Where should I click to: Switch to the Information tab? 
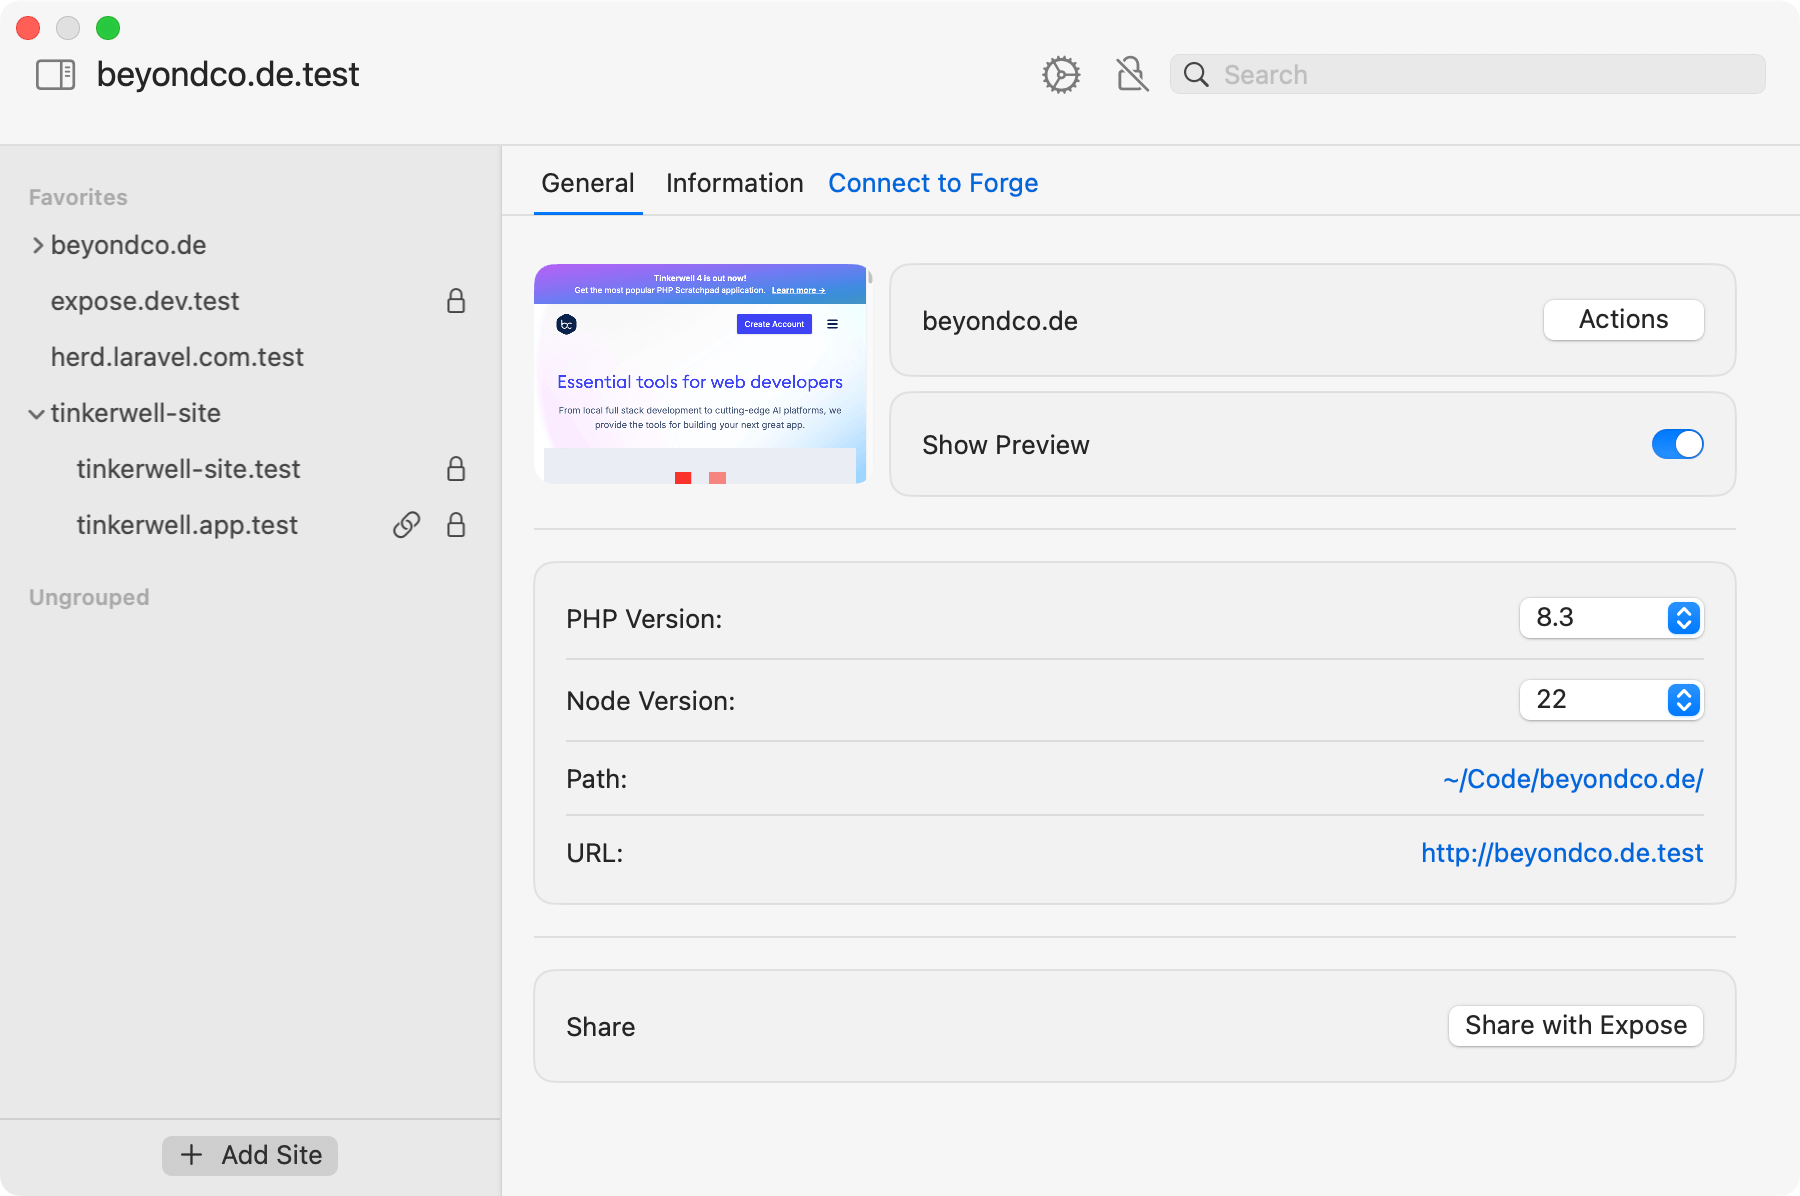point(735,183)
